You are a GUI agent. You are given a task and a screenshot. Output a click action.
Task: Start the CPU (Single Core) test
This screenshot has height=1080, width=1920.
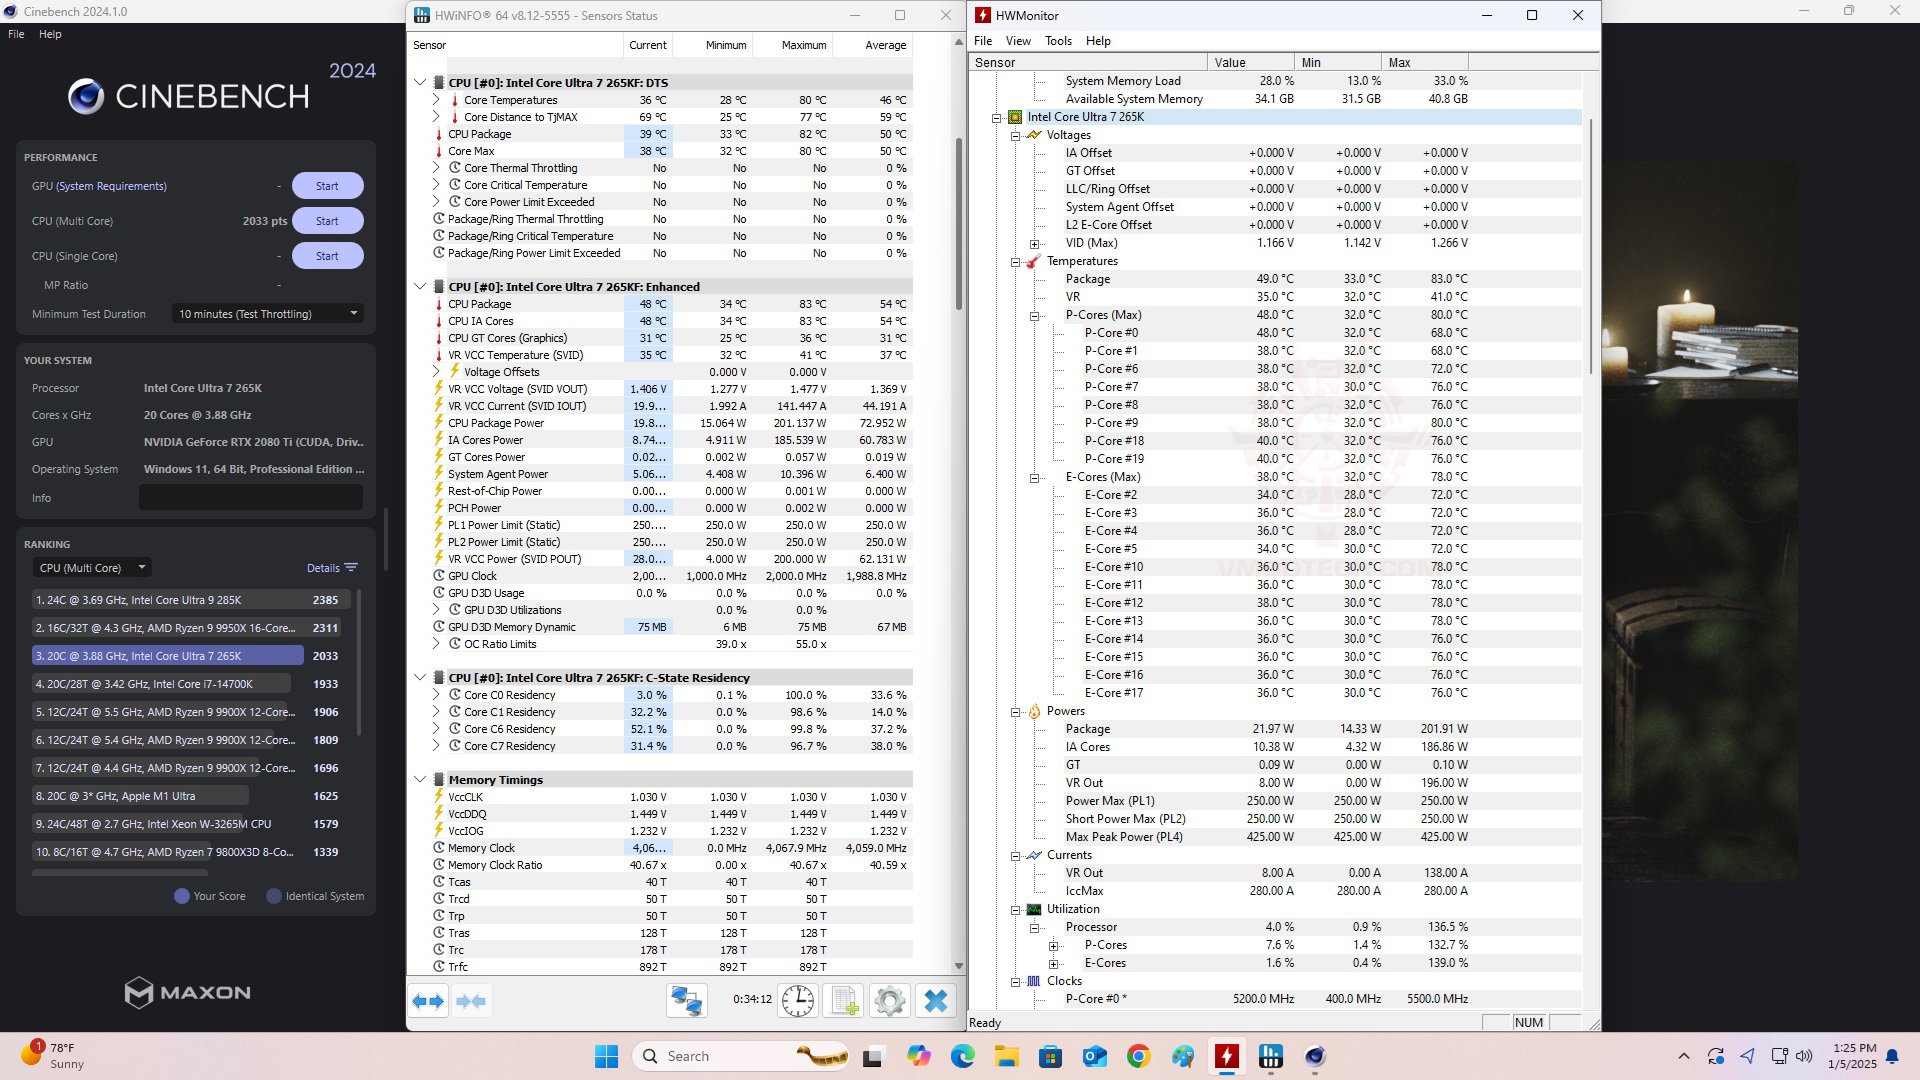coord(327,256)
